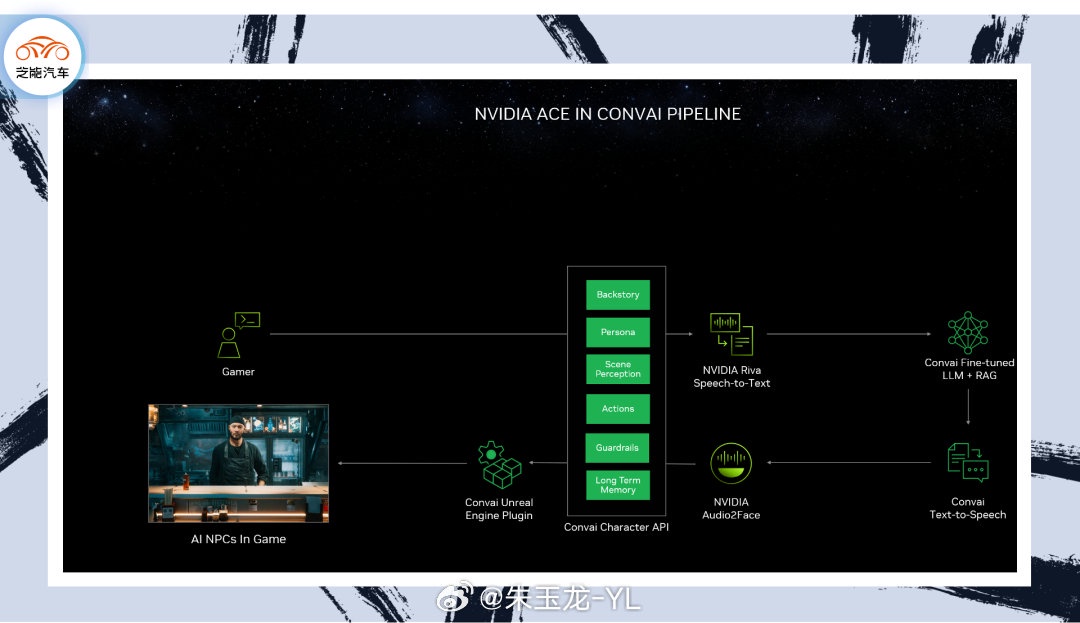This screenshot has width=1080, height=623.
Task: Click the Convai Text-to-Speech document icon
Action: [968, 461]
